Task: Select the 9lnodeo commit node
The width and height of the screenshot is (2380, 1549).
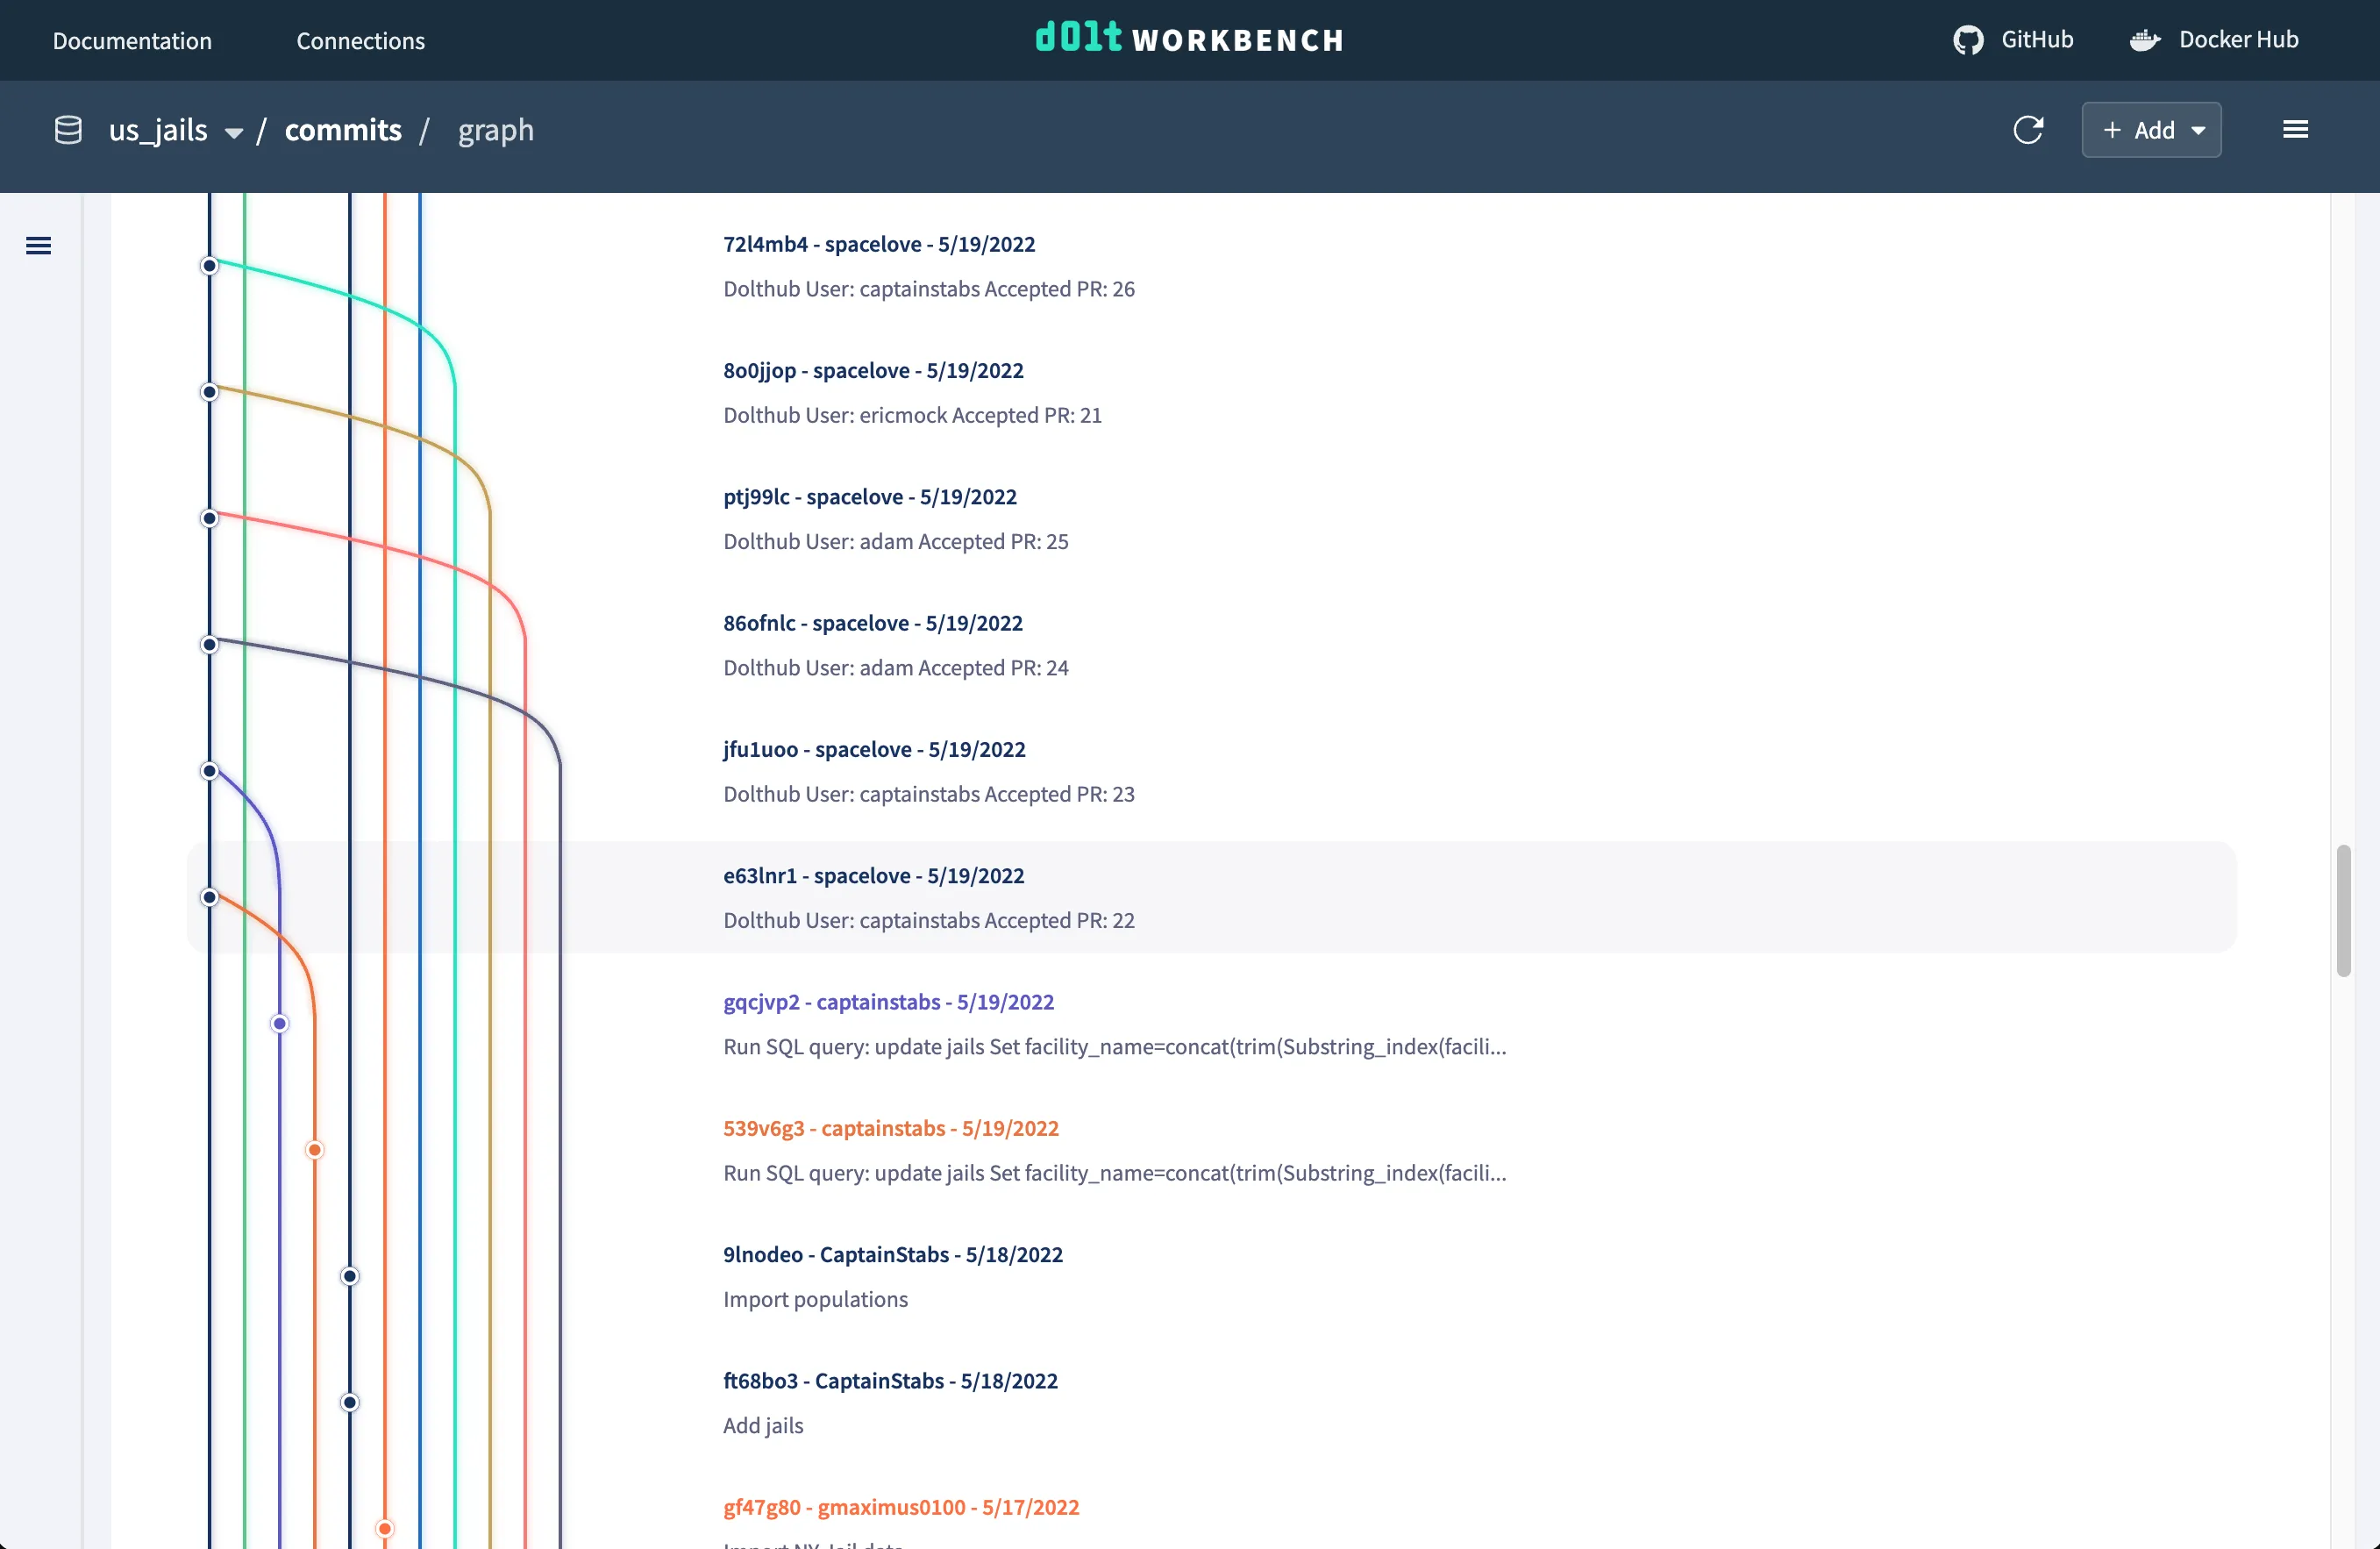Action: pyautogui.click(x=349, y=1276)
